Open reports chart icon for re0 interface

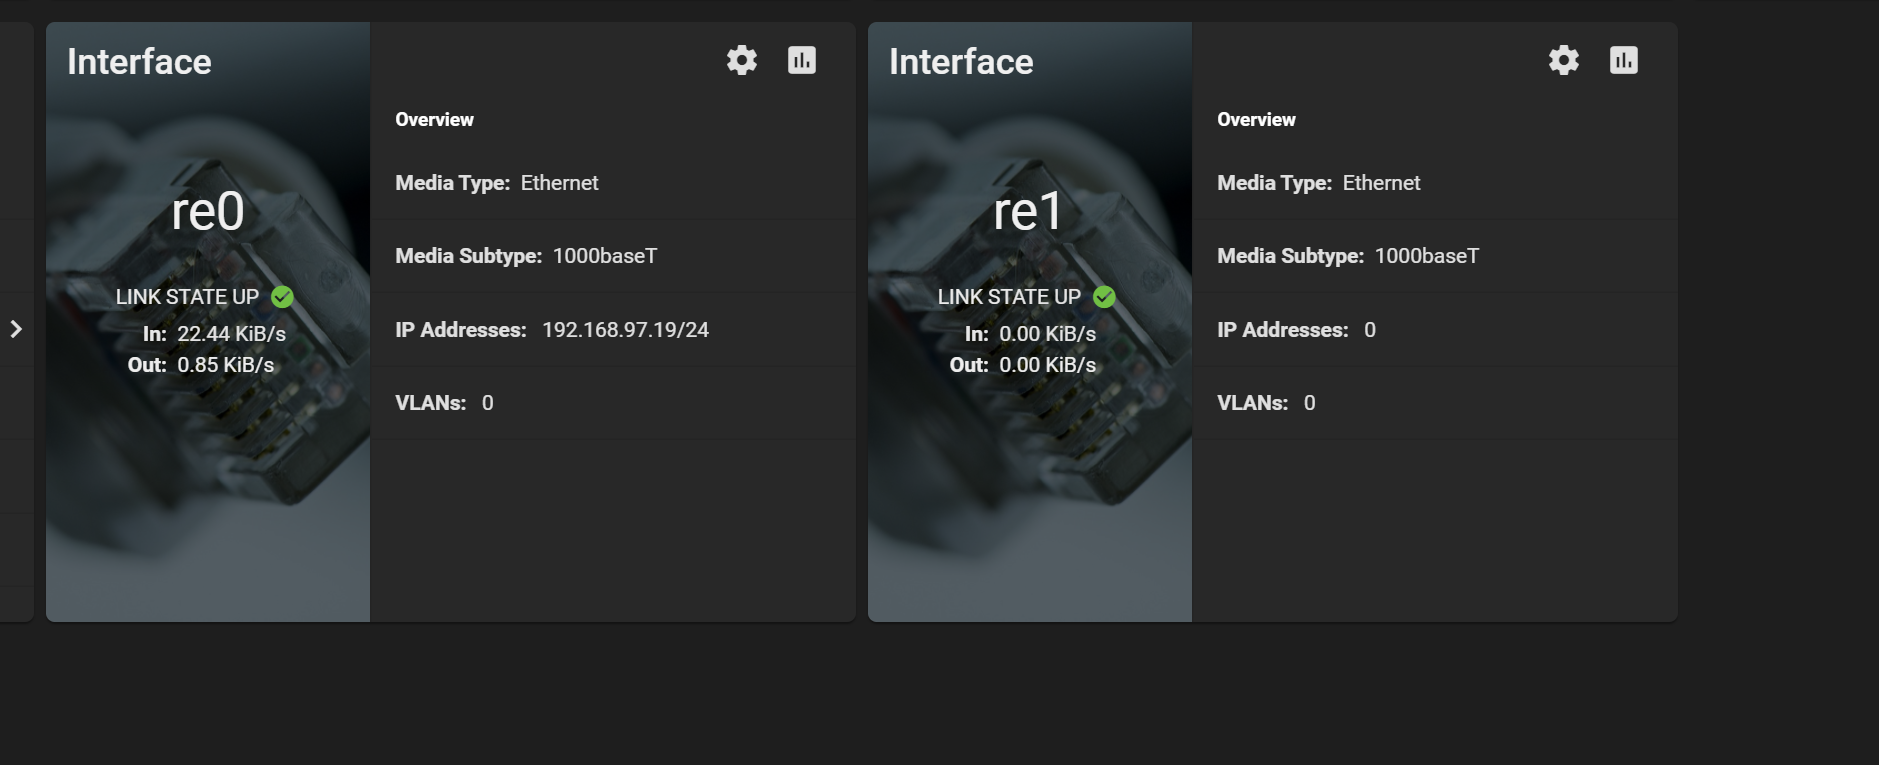[x=802, y=60]
